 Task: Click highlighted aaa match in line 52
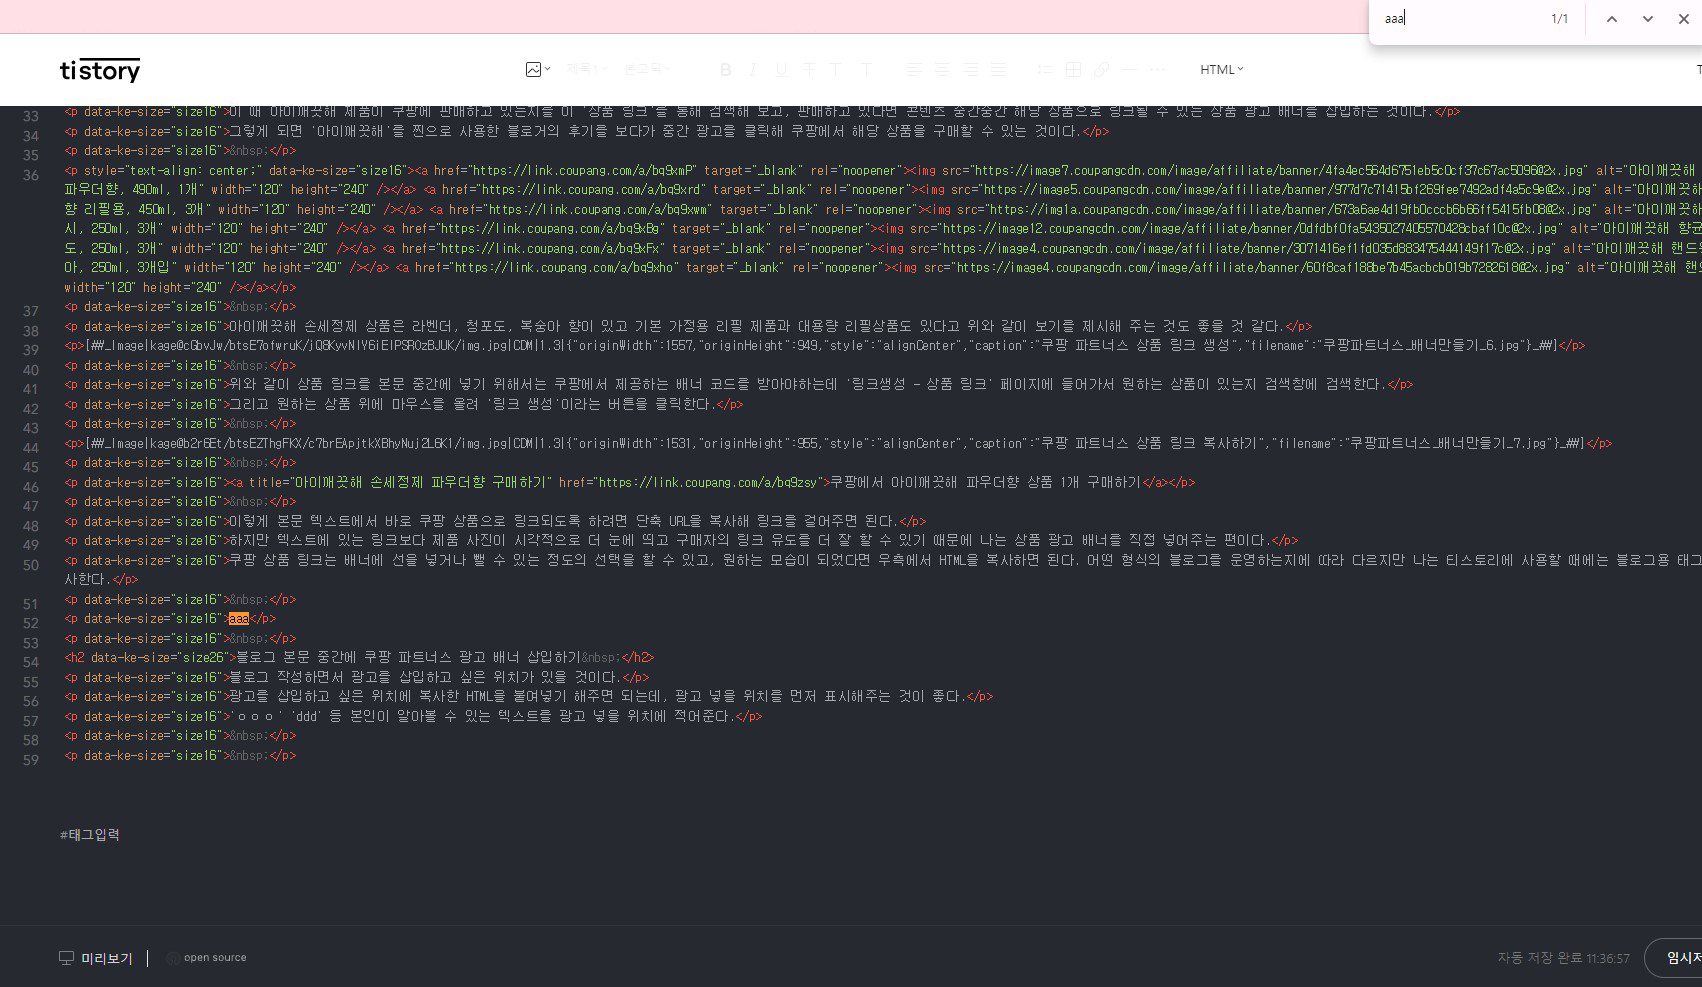pos(239,619)
